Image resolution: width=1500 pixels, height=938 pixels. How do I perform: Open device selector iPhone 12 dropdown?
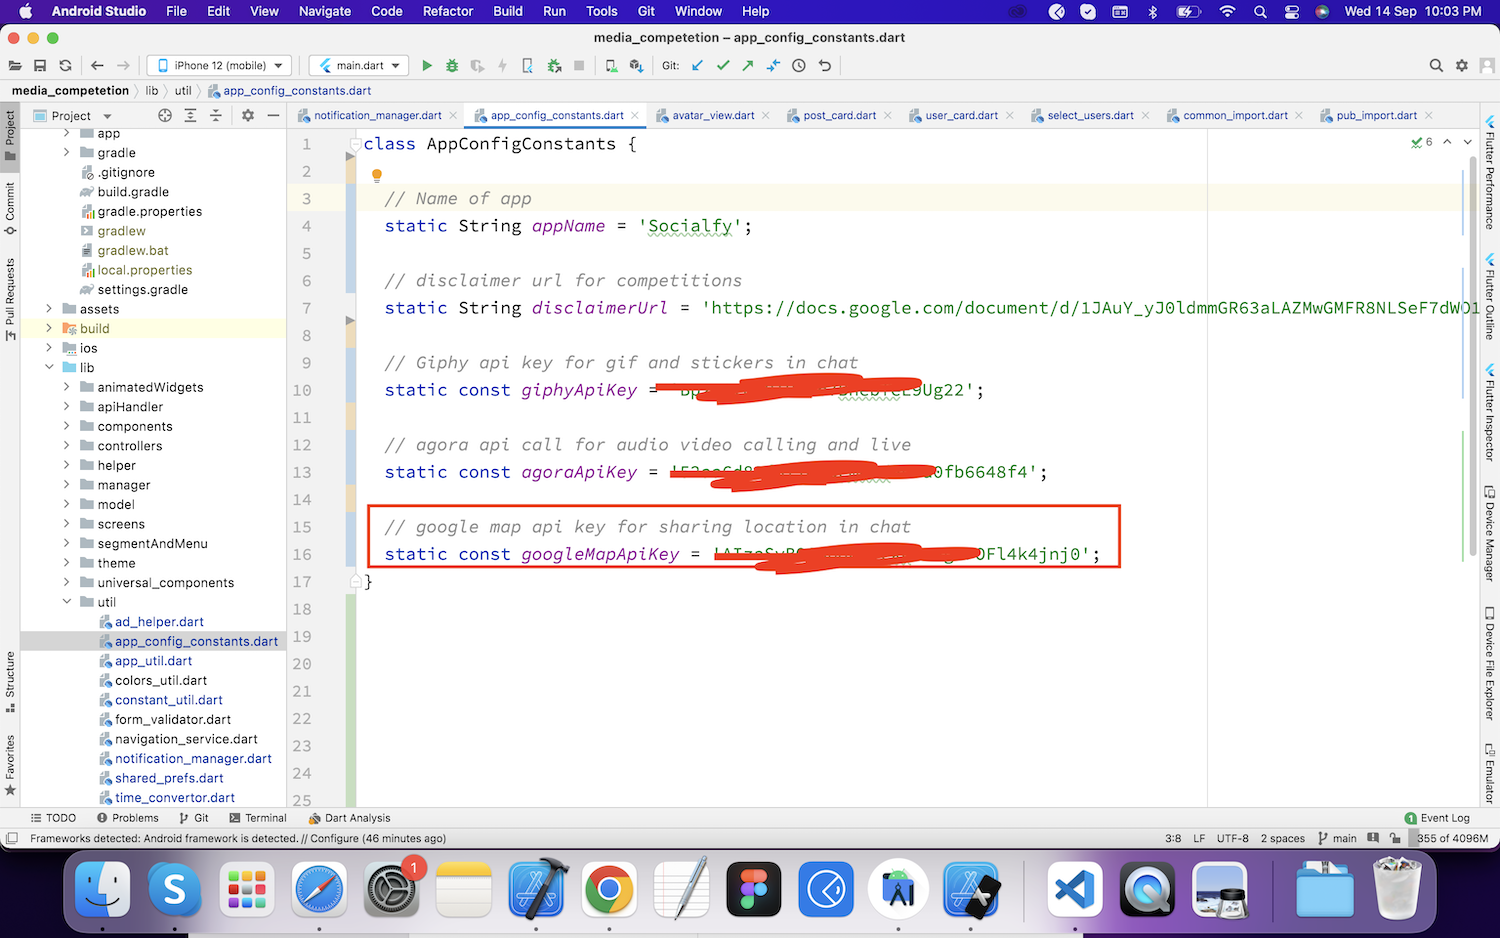[x=219, y=66]
